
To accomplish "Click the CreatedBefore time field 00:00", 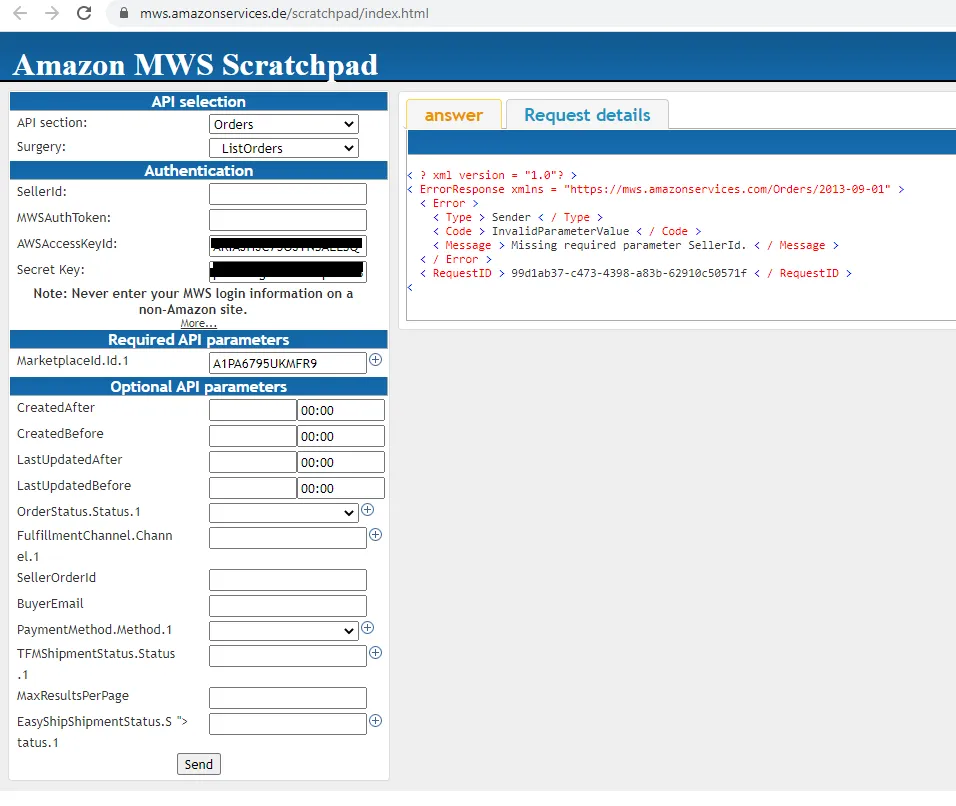I will coord(341,436).
